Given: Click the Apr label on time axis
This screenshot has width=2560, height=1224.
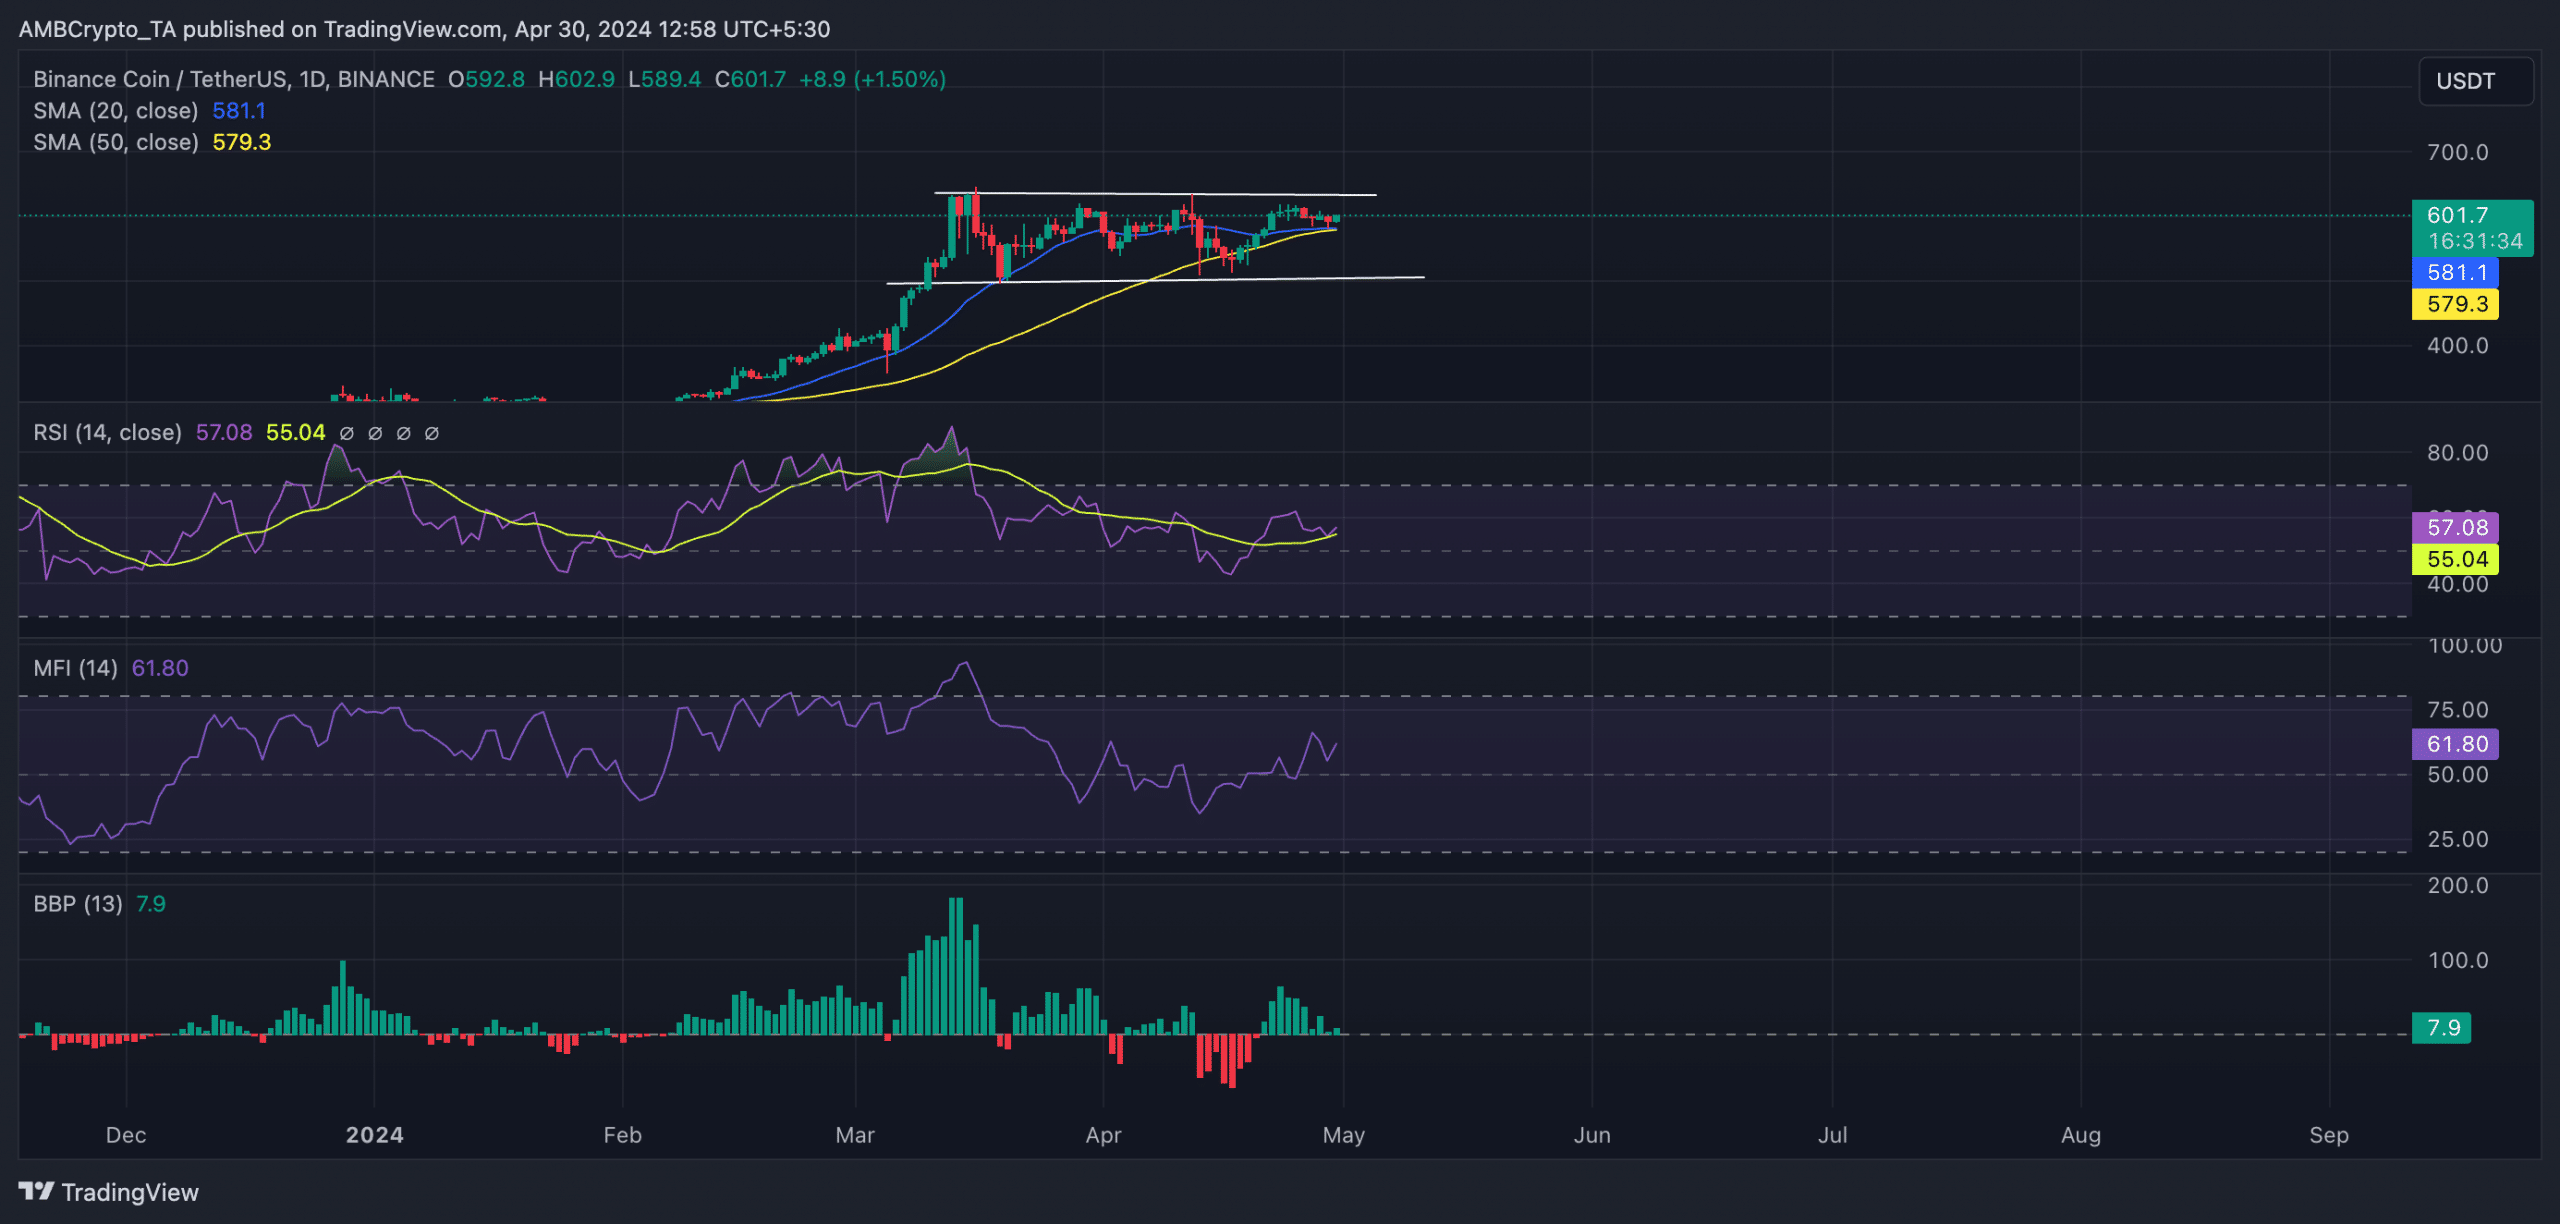Looking at the screenshot, I should tap(1103, 1135).
